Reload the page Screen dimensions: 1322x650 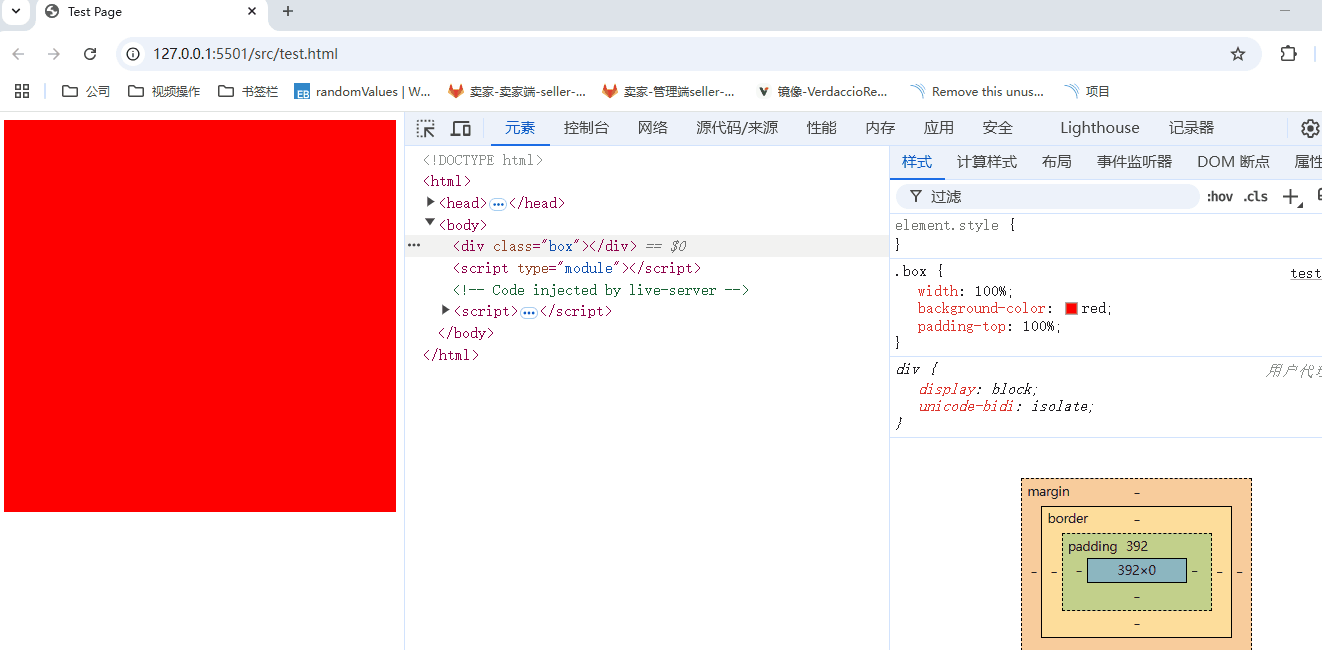(90, 54)
